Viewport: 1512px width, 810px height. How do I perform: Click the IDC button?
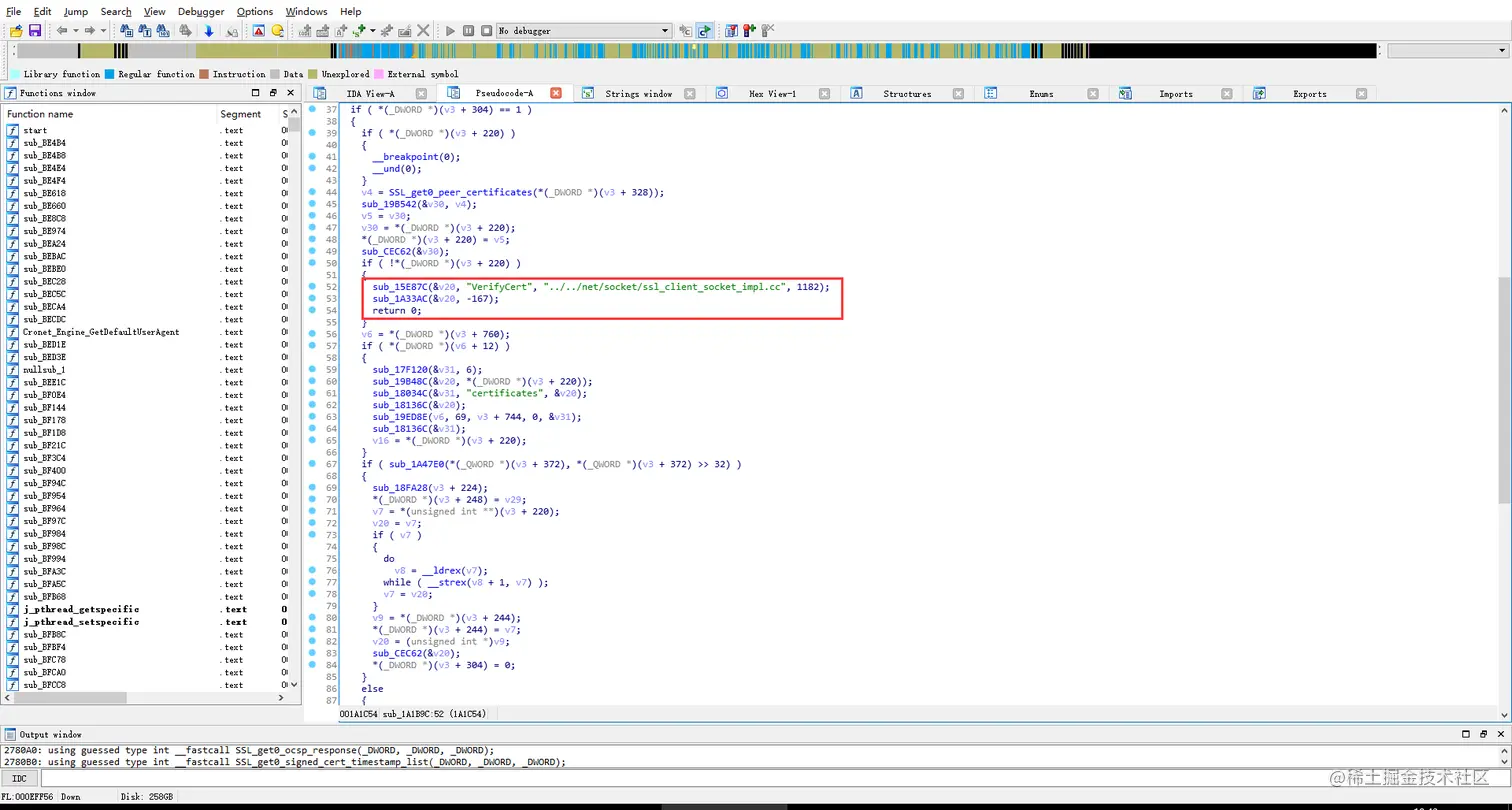click(x=20, y=778)
